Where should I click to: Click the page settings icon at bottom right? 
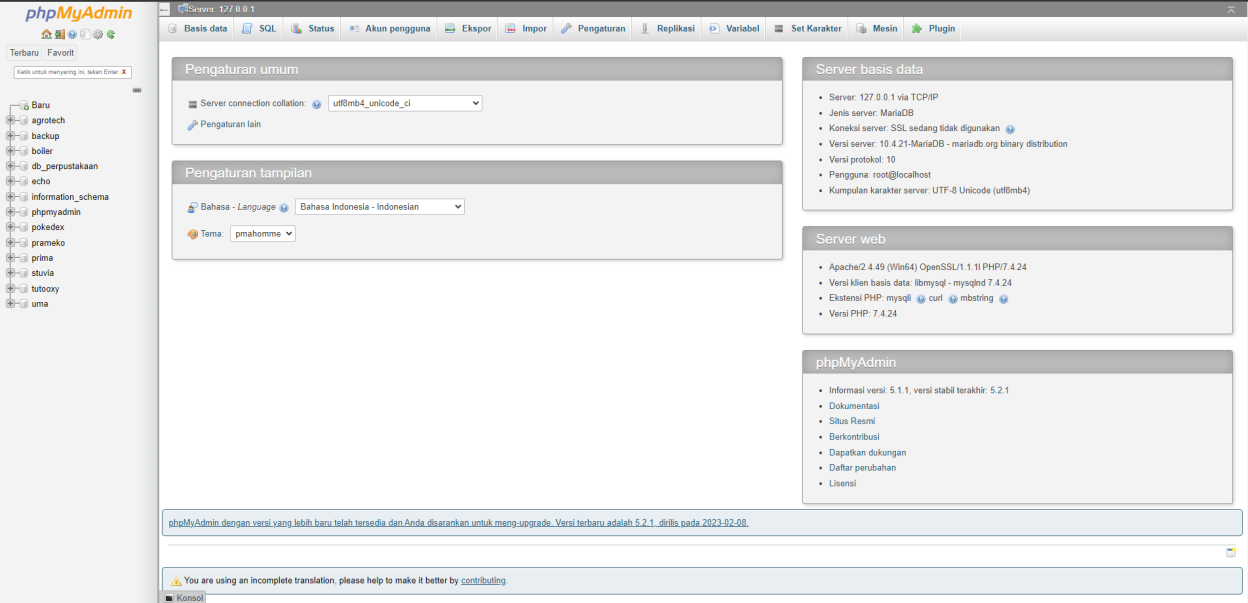pos(1231,551)
